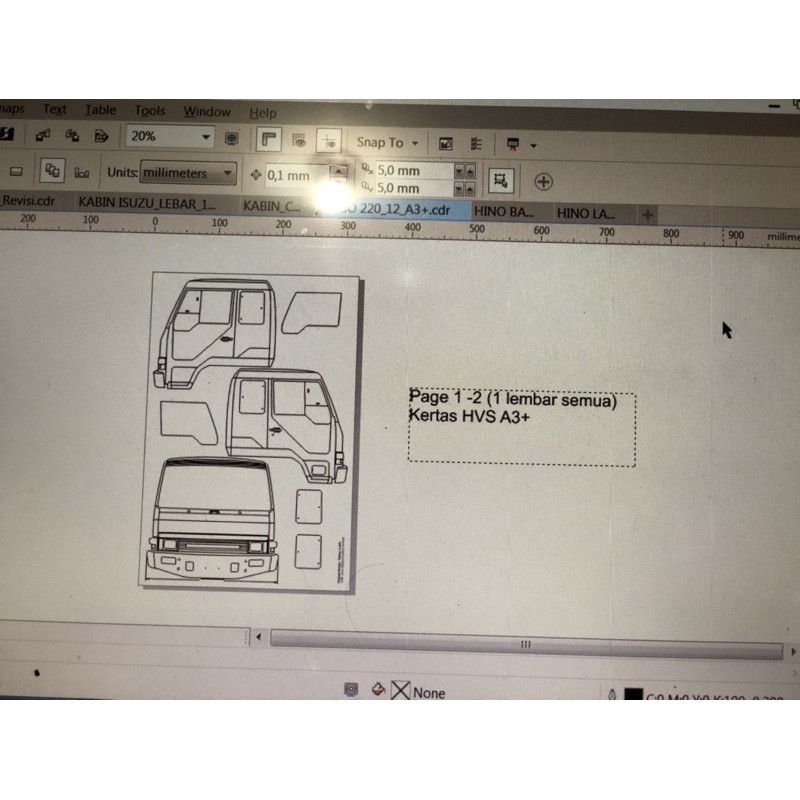This screenshot has height=800, width=800.
Task: Open the Window menu
Action: click(207, 112)
